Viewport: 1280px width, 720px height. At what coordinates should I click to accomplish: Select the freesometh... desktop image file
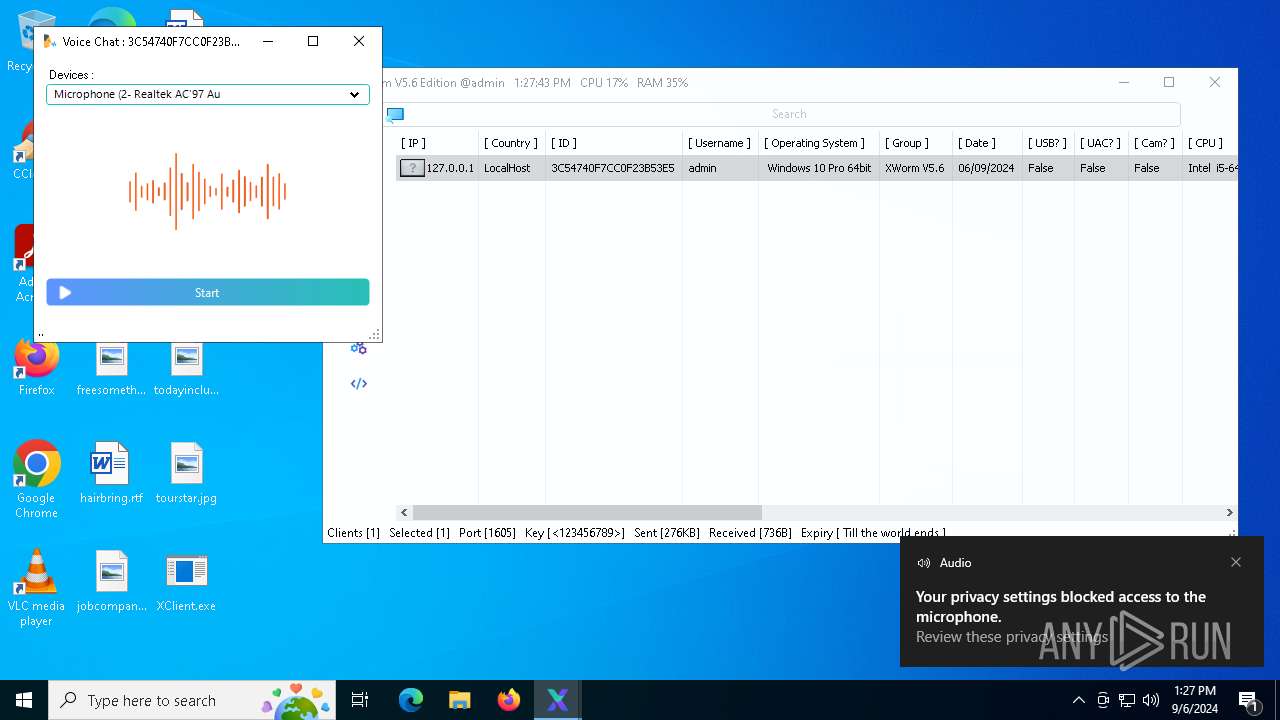111,367
